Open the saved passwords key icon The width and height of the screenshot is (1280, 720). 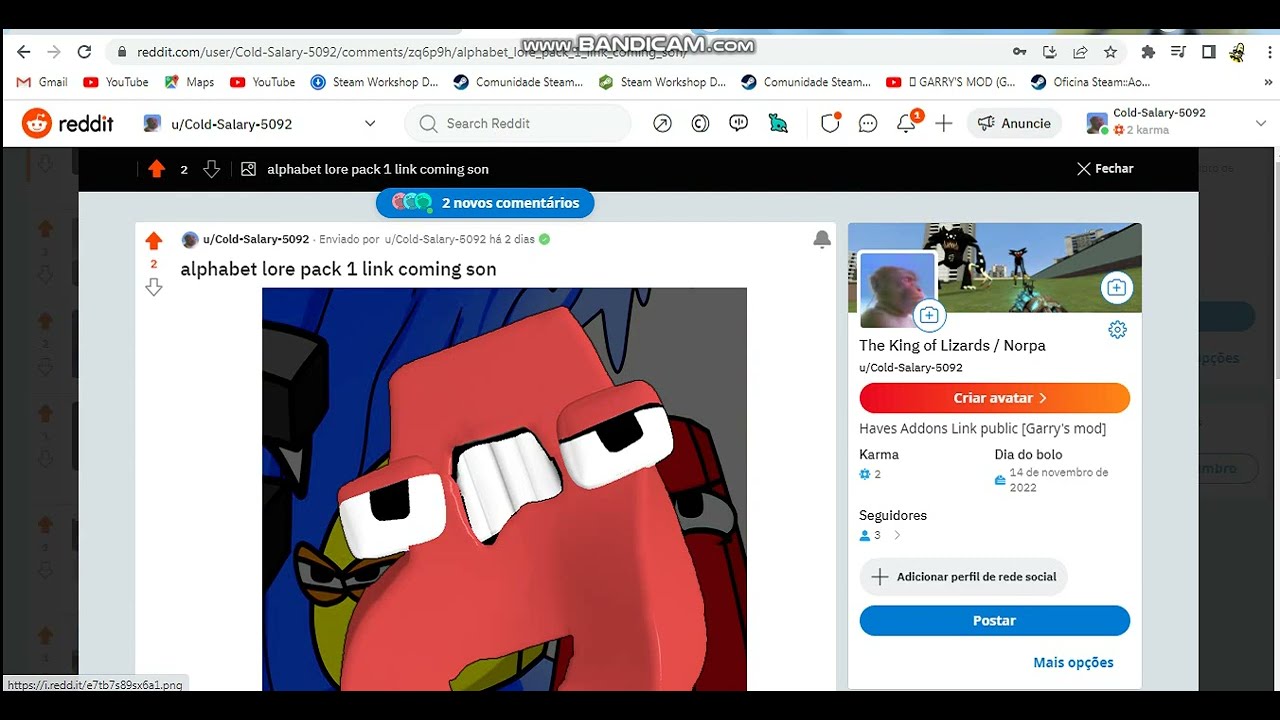(1019, 52)
